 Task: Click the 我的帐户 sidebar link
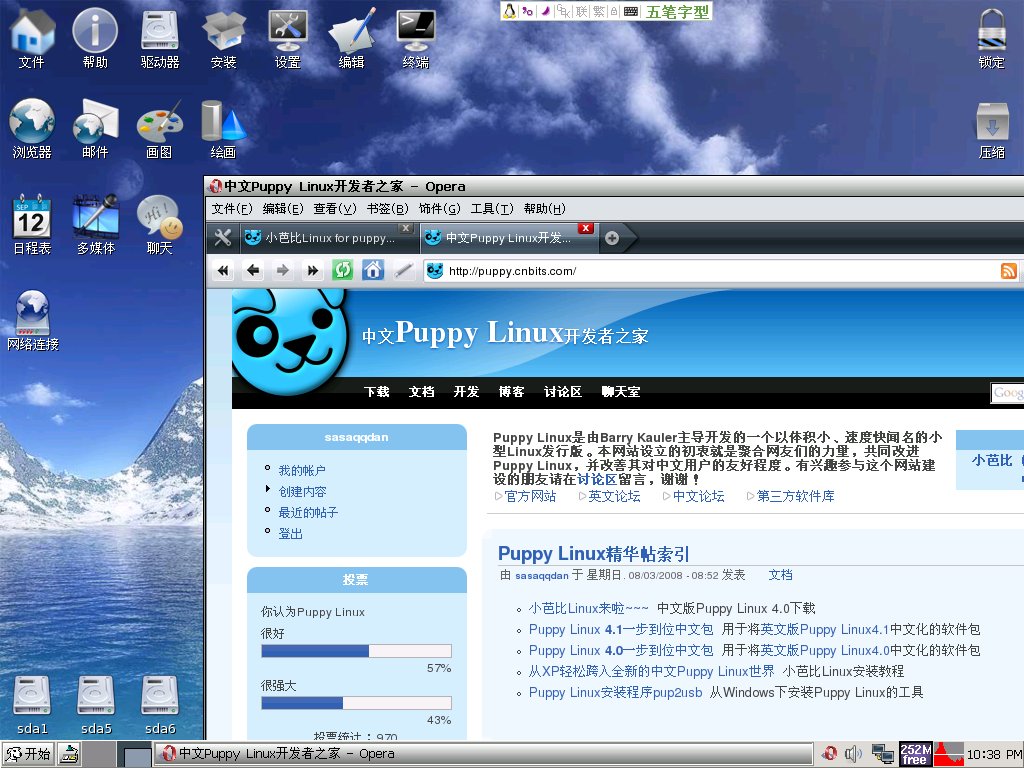[x=302, y=470]
